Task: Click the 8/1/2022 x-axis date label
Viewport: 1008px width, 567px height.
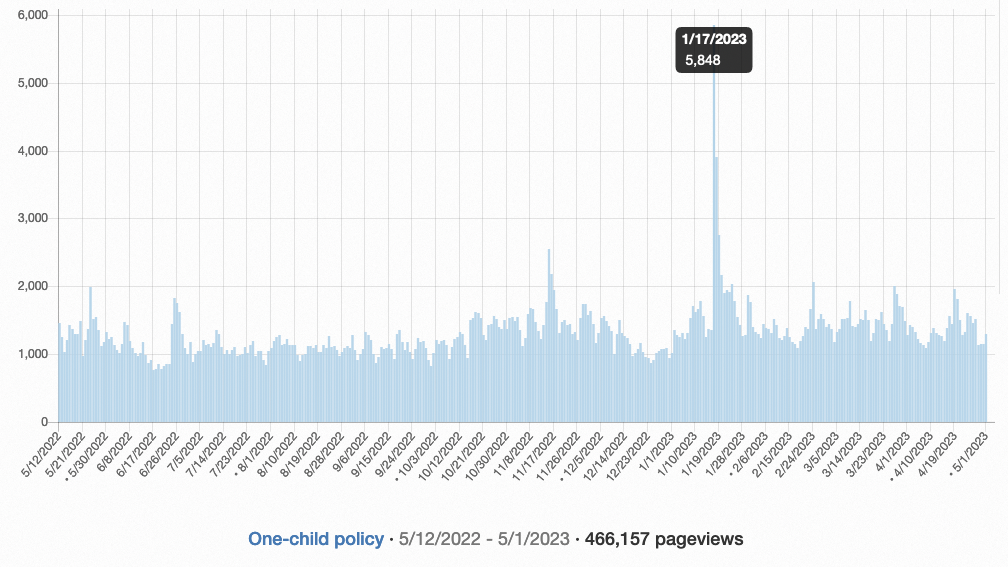Action: click(x=254, y=451)
